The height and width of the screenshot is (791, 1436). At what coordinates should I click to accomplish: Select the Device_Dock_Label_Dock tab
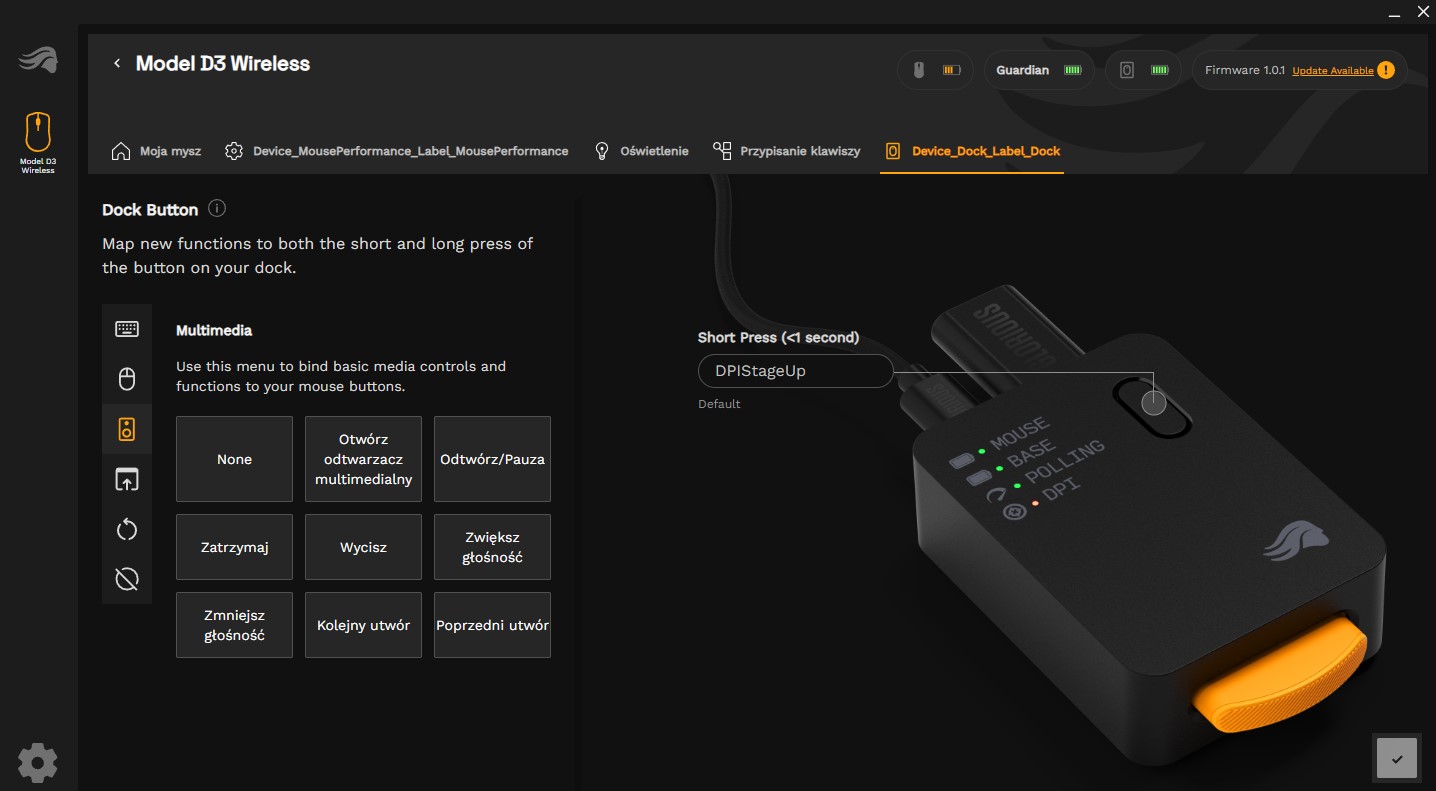pyautogui.click(x=972, y=151)
